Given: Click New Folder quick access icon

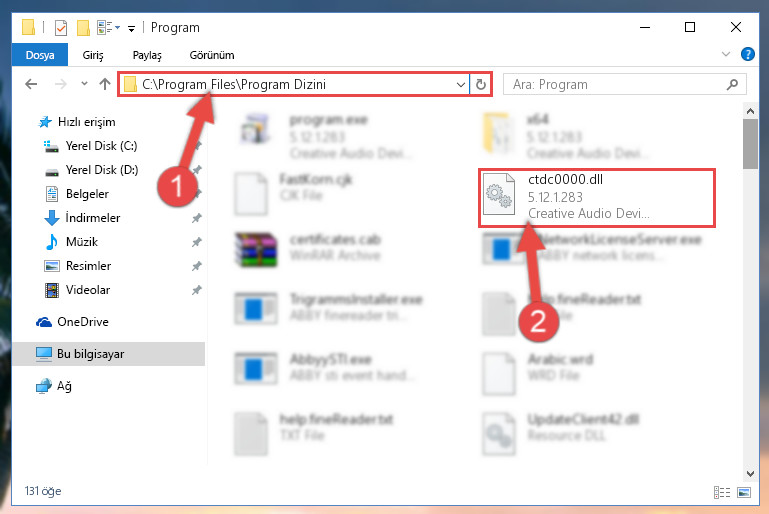Looking at the screenshot, I should [x=83, y=27].
